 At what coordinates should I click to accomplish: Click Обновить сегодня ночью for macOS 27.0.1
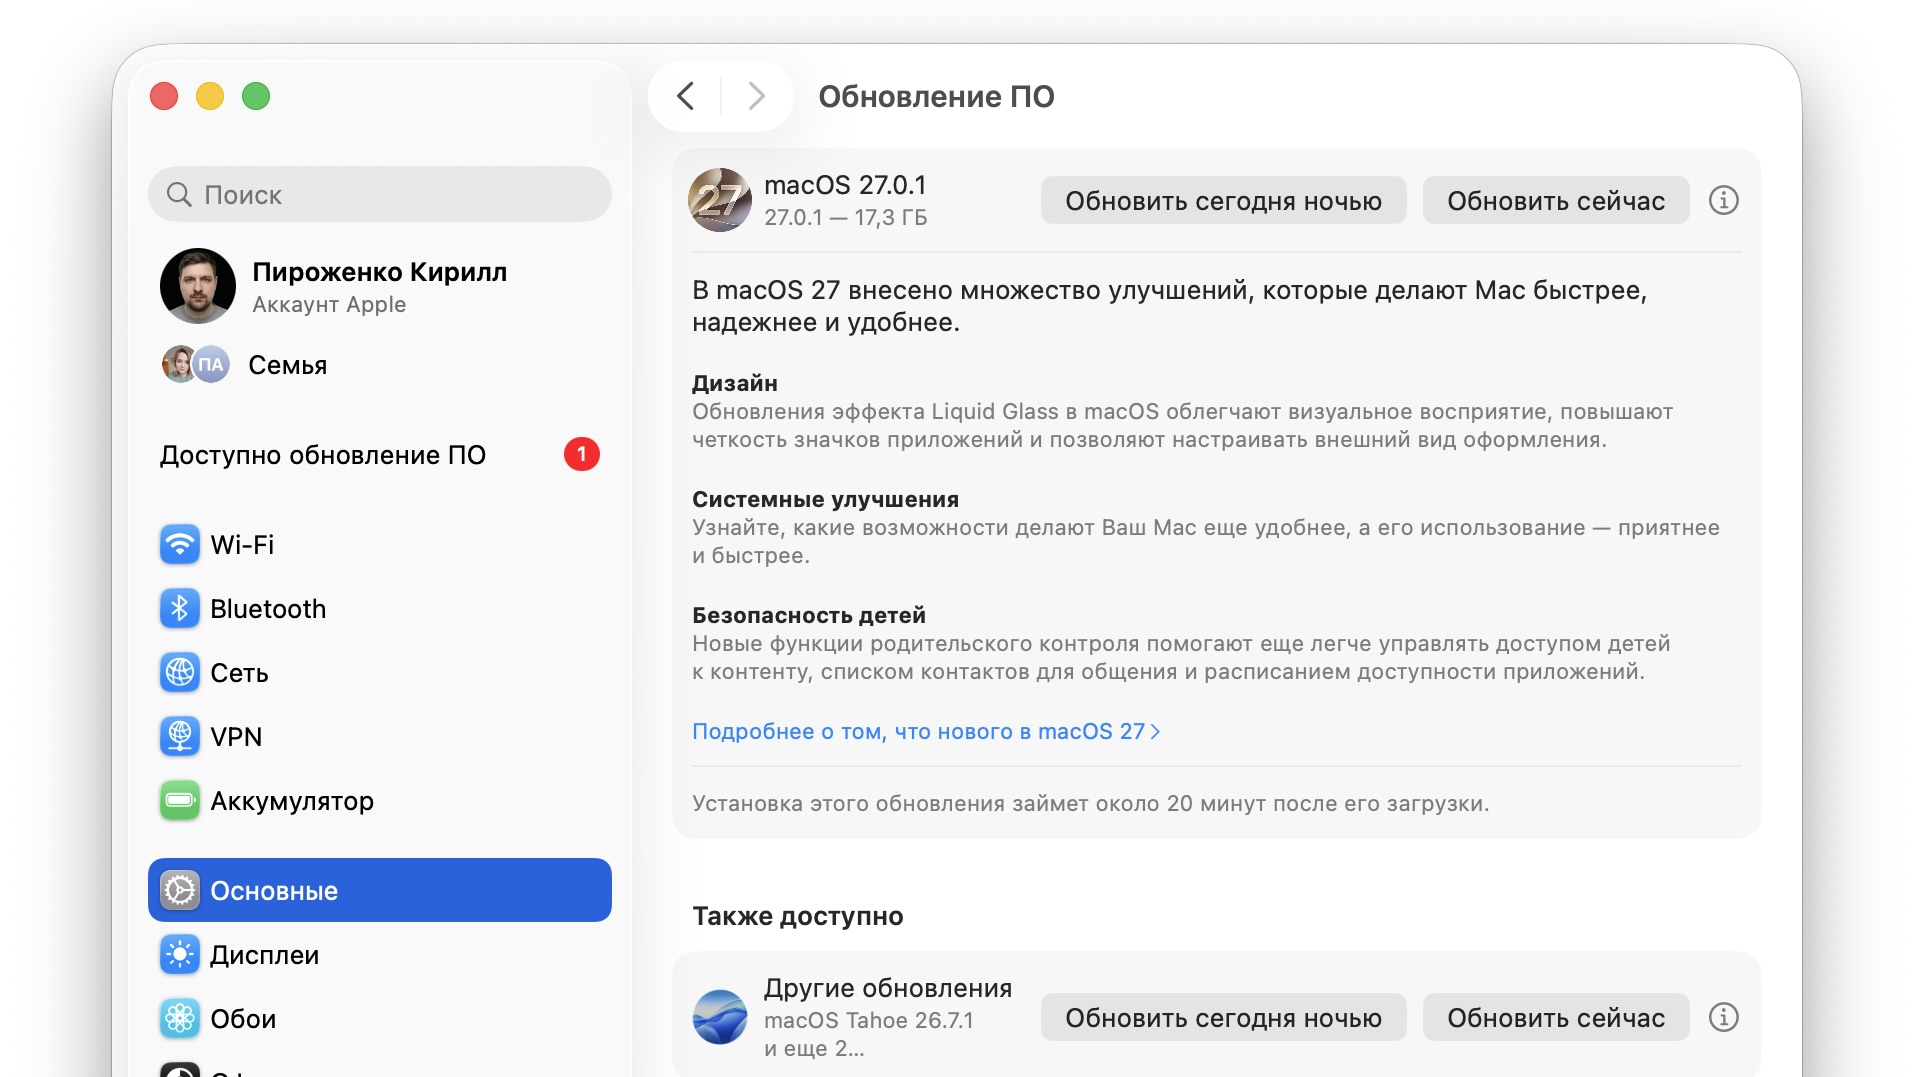tap(1223, 201)
